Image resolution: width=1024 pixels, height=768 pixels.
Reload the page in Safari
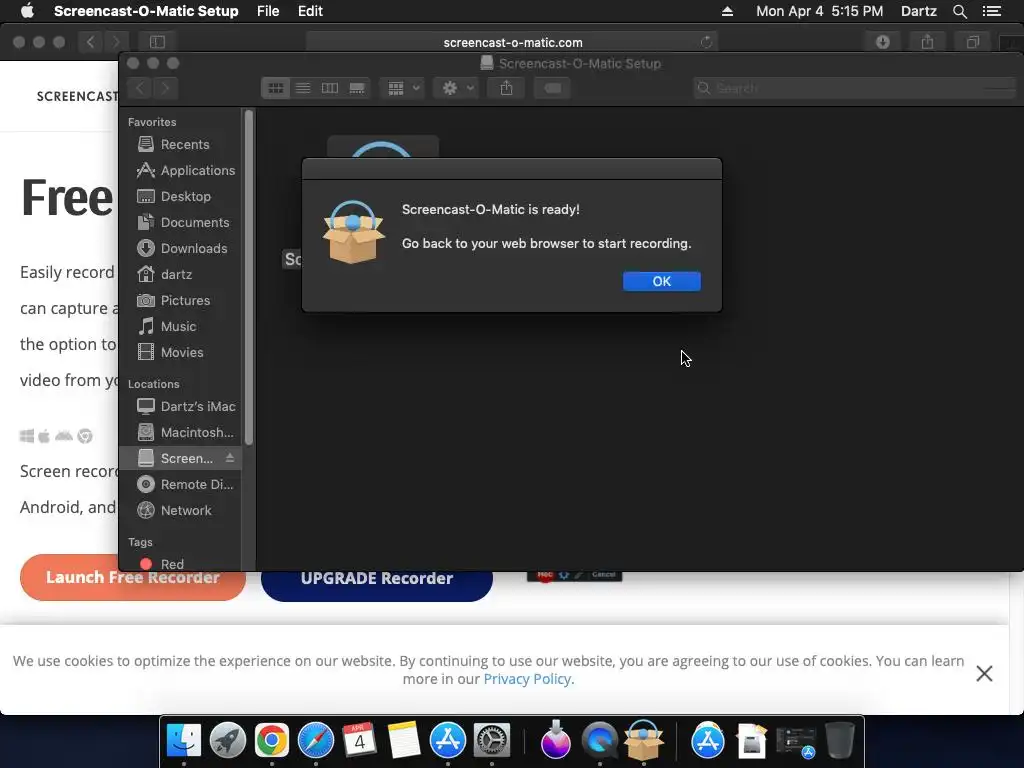(706, 42)
